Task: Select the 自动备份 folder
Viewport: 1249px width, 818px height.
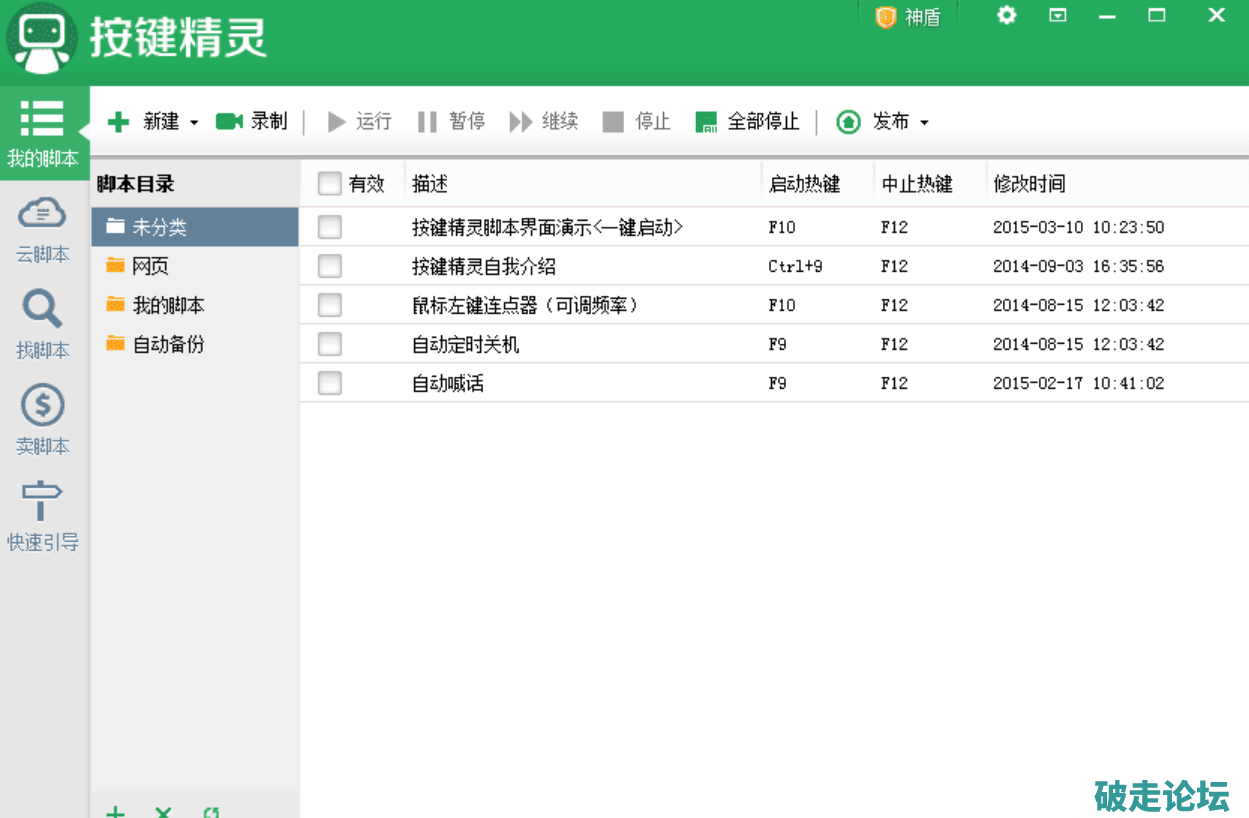Action: pos(168,344)
